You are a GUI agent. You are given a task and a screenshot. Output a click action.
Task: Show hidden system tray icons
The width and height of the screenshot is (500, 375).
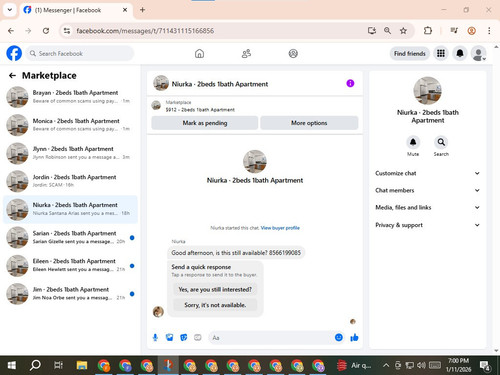pos(386,365)
